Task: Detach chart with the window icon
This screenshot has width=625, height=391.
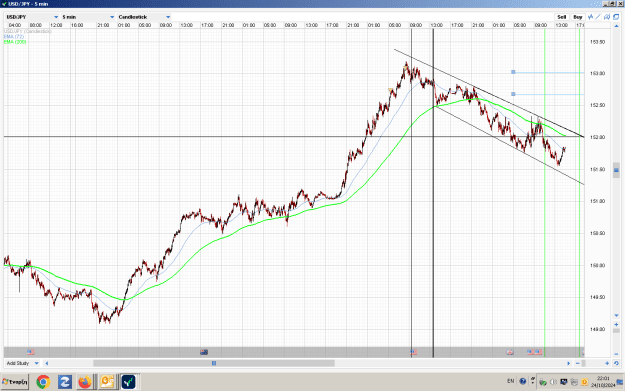Action: pyautogui.click(x=616, y=17)
